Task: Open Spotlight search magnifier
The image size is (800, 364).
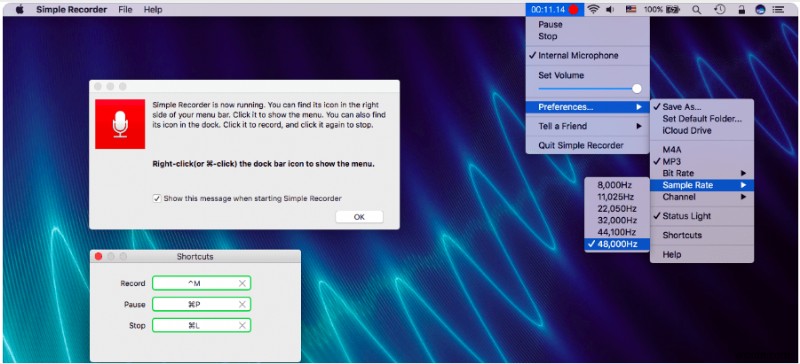Action: coord(696,10)
